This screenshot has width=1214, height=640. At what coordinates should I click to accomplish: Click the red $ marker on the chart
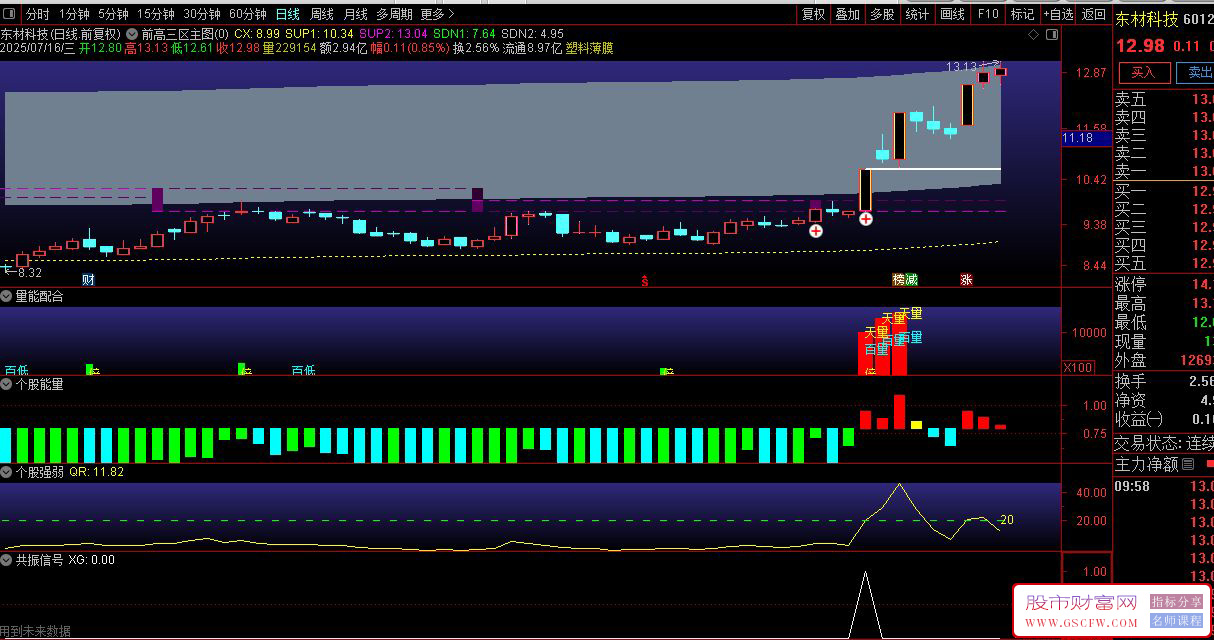point(645,280)
